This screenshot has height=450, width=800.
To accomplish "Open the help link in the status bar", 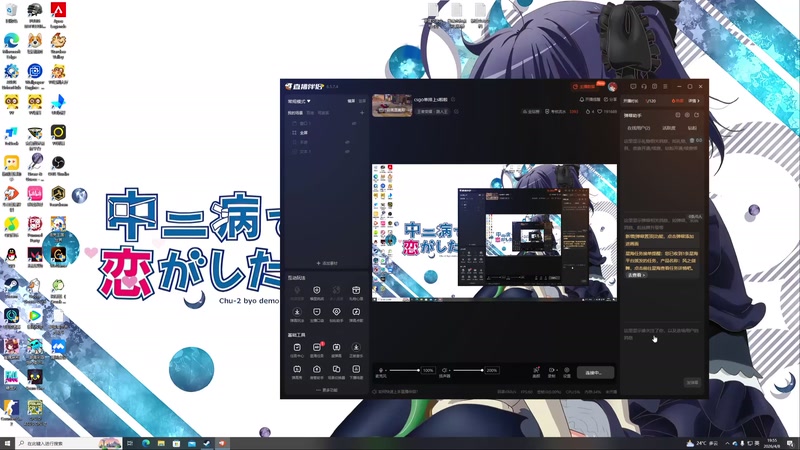I will pyautogui.click(x=395, y=392).
